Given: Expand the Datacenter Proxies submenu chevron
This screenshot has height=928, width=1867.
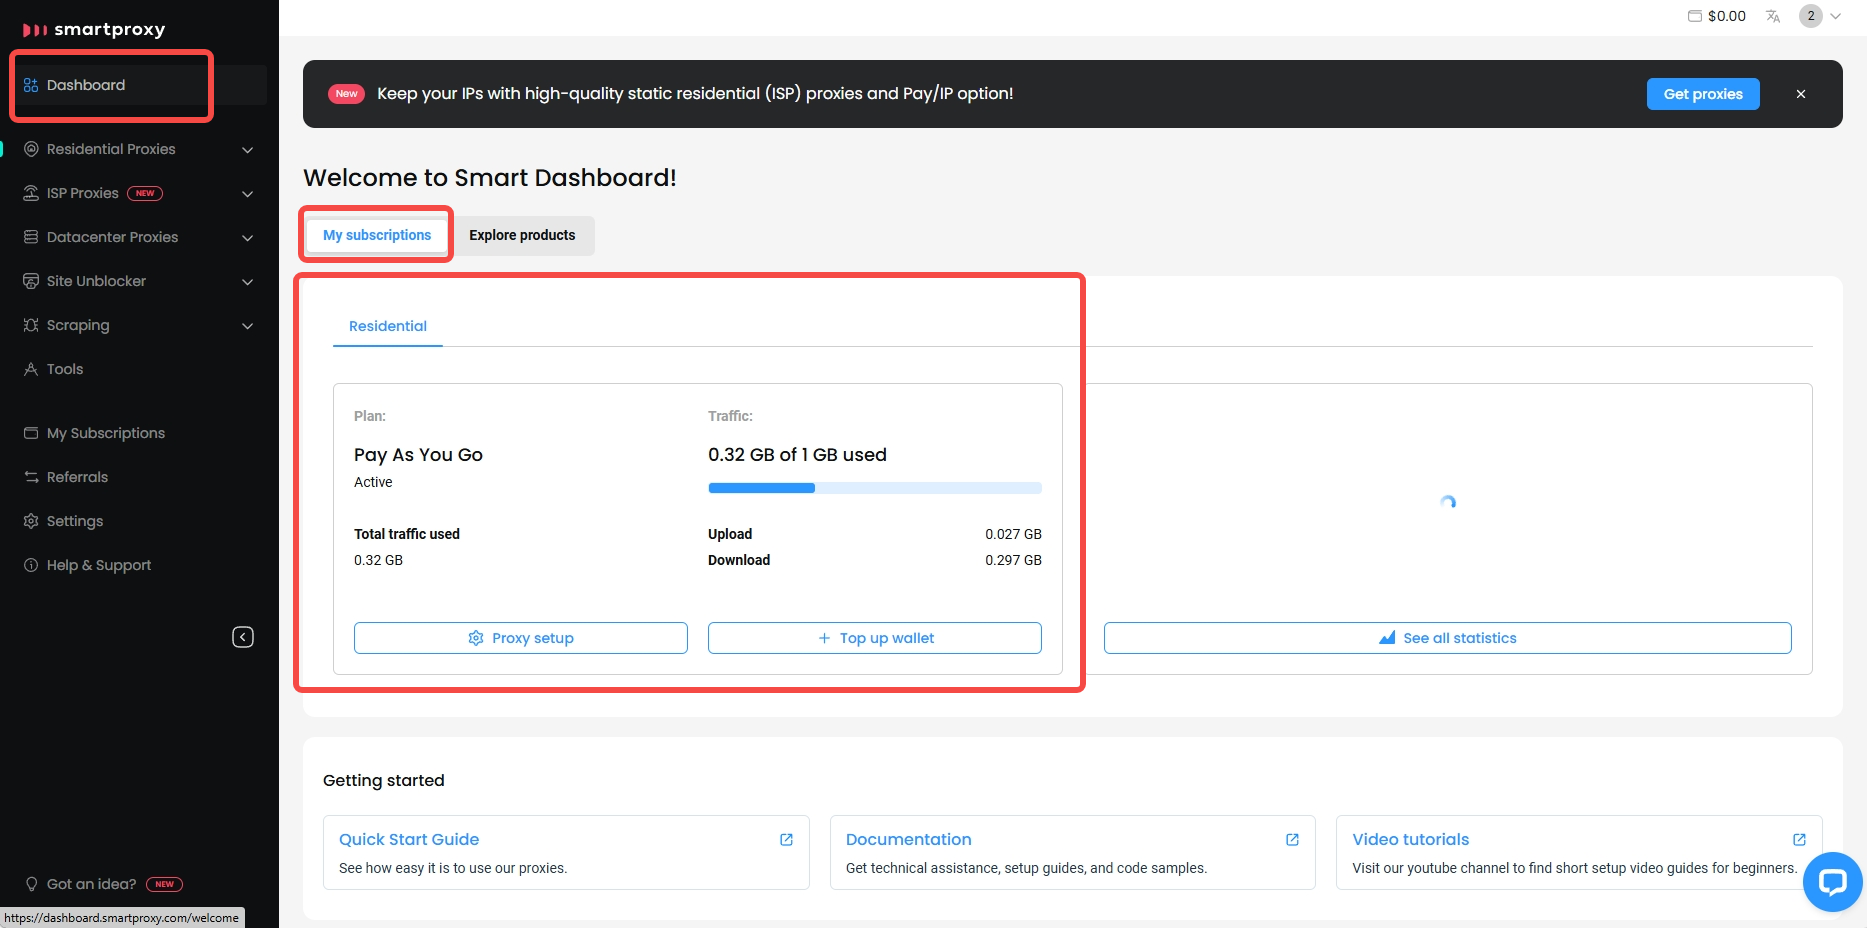Looking at the screenshot, I should (247, 238).
